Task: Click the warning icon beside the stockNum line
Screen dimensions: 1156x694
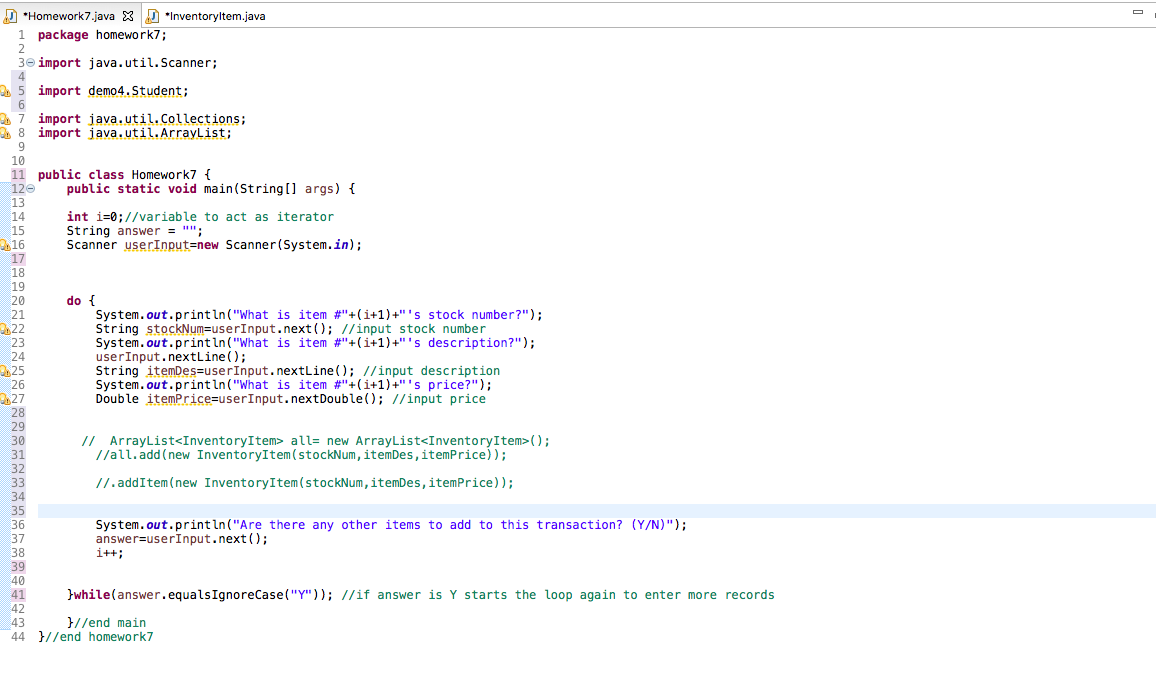Action: [6, 328]
